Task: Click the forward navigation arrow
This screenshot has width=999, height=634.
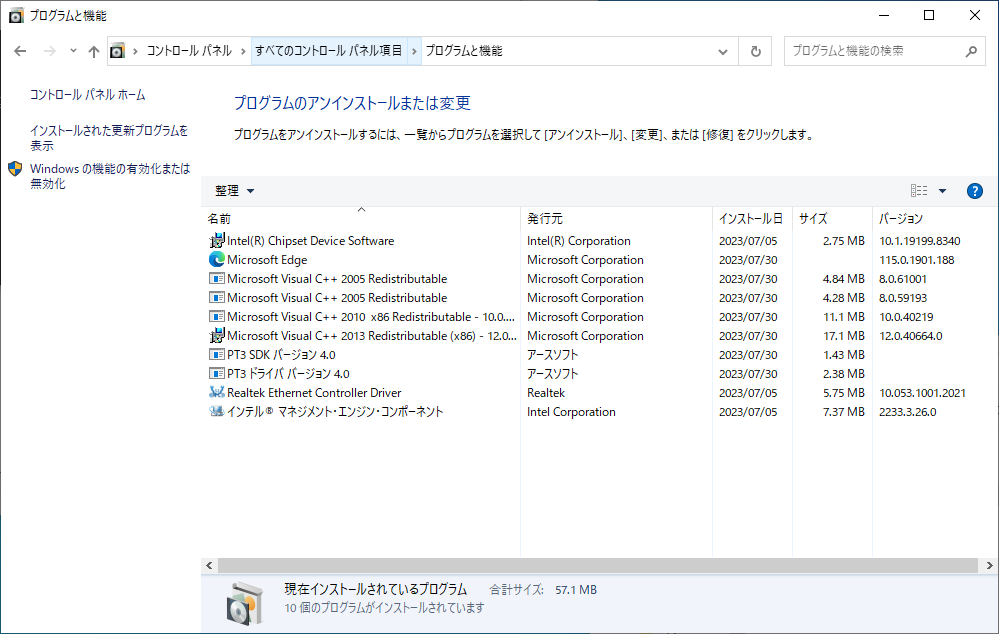Action: click(x=50, y=51)
